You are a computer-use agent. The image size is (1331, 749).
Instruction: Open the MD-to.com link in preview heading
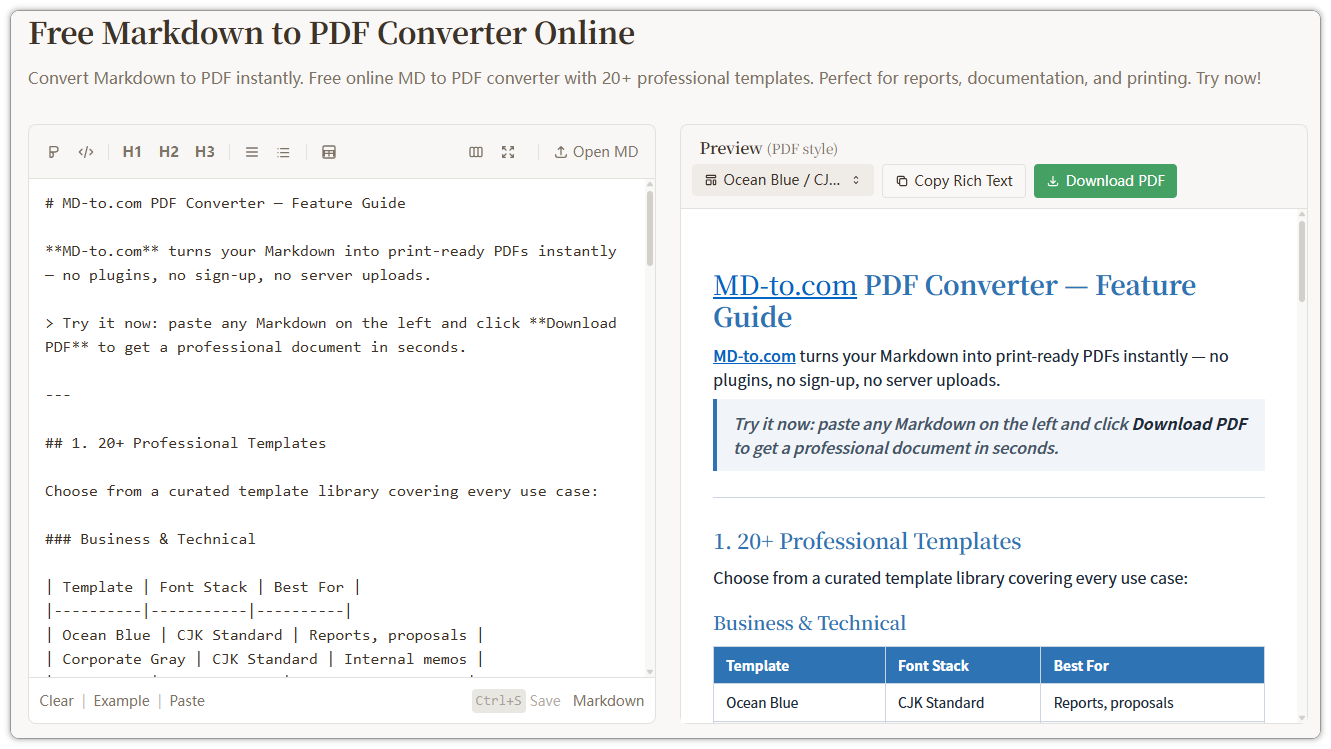(785, 285)
